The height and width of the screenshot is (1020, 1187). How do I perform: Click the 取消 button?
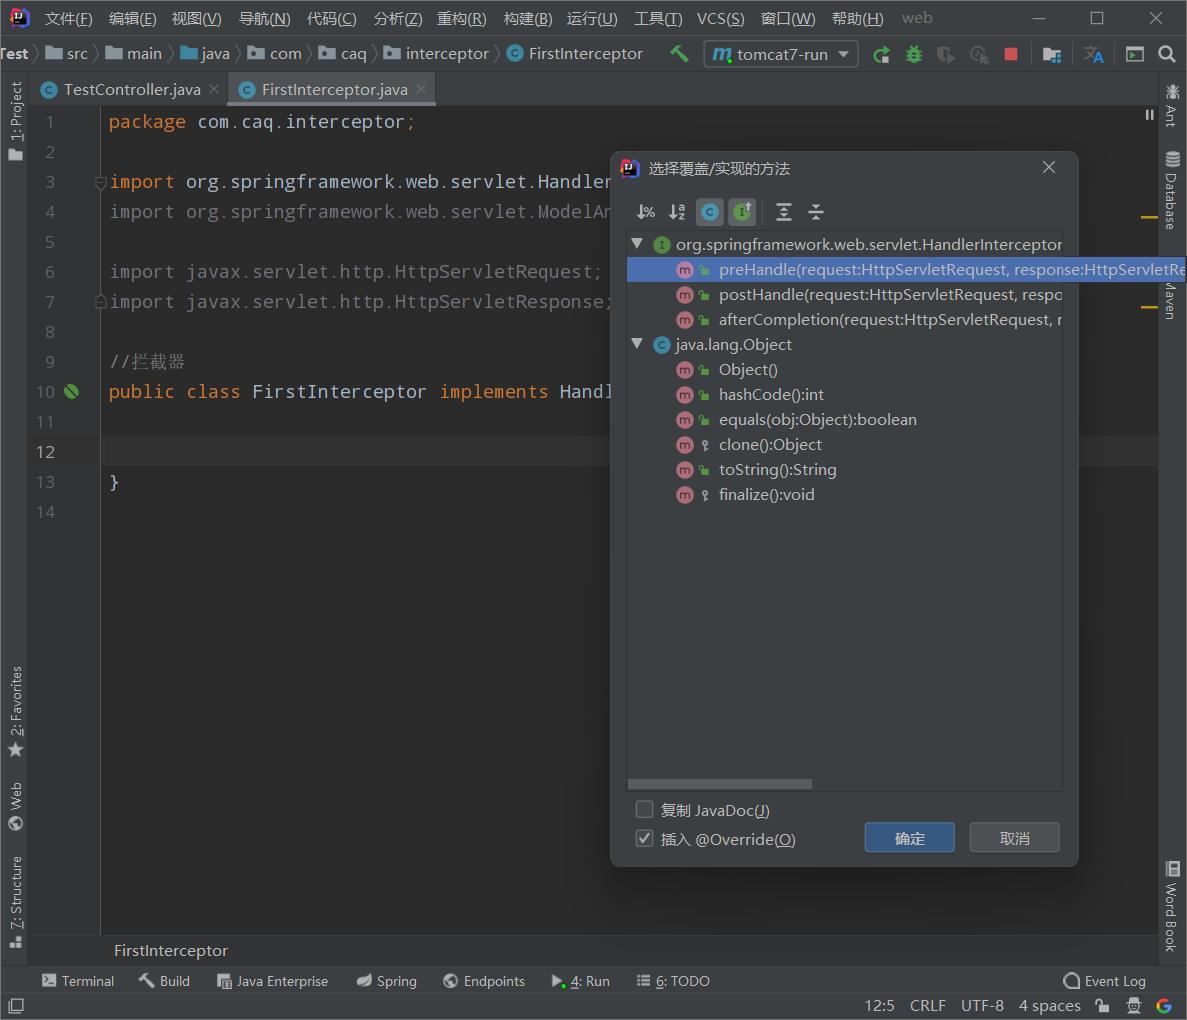point(1014,838)
